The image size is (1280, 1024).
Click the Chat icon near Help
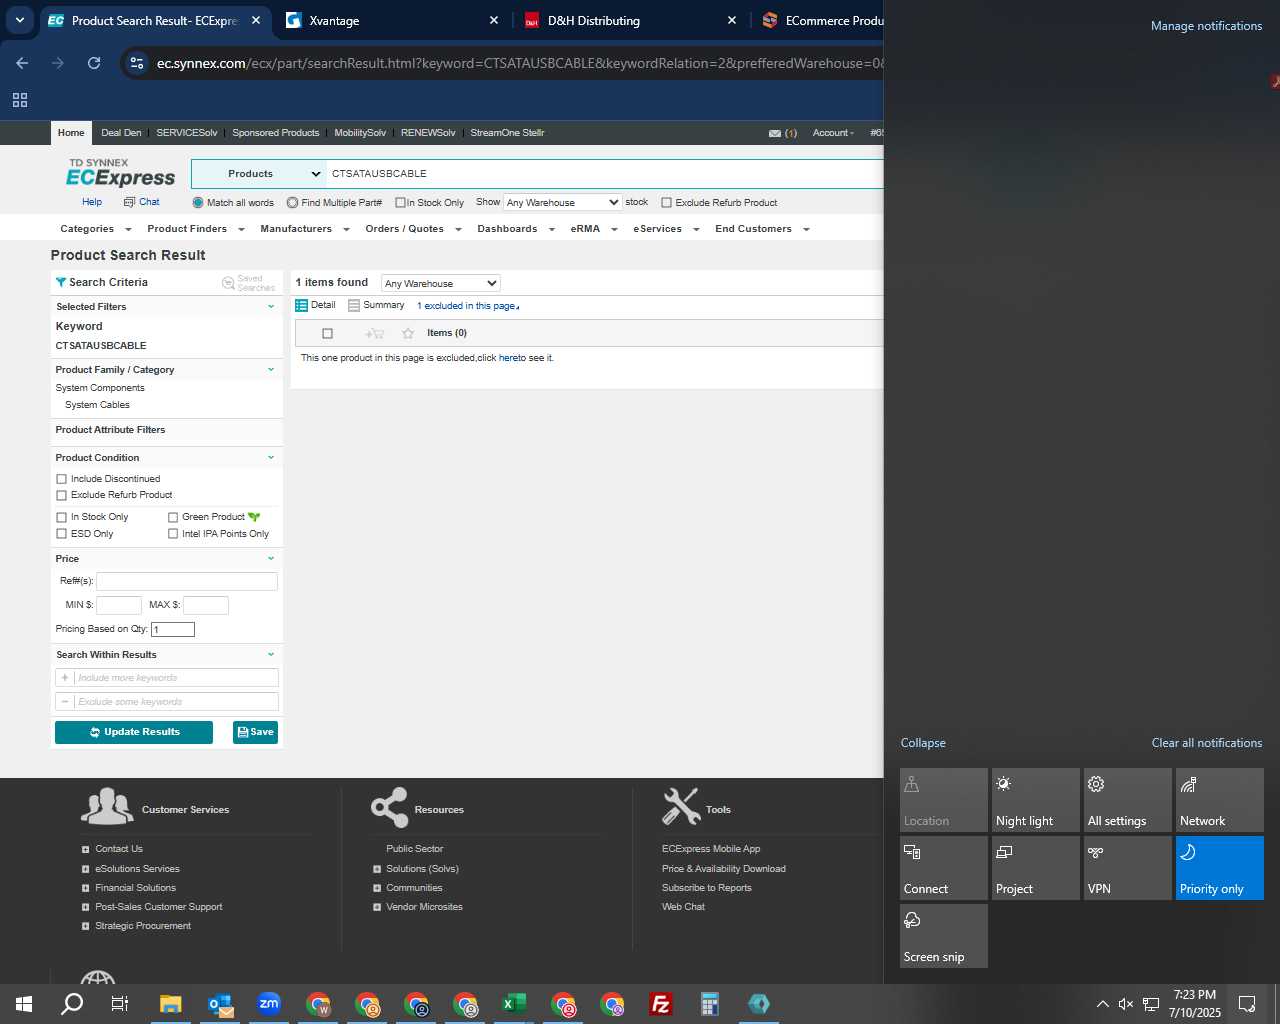click(x=129, y=202)
